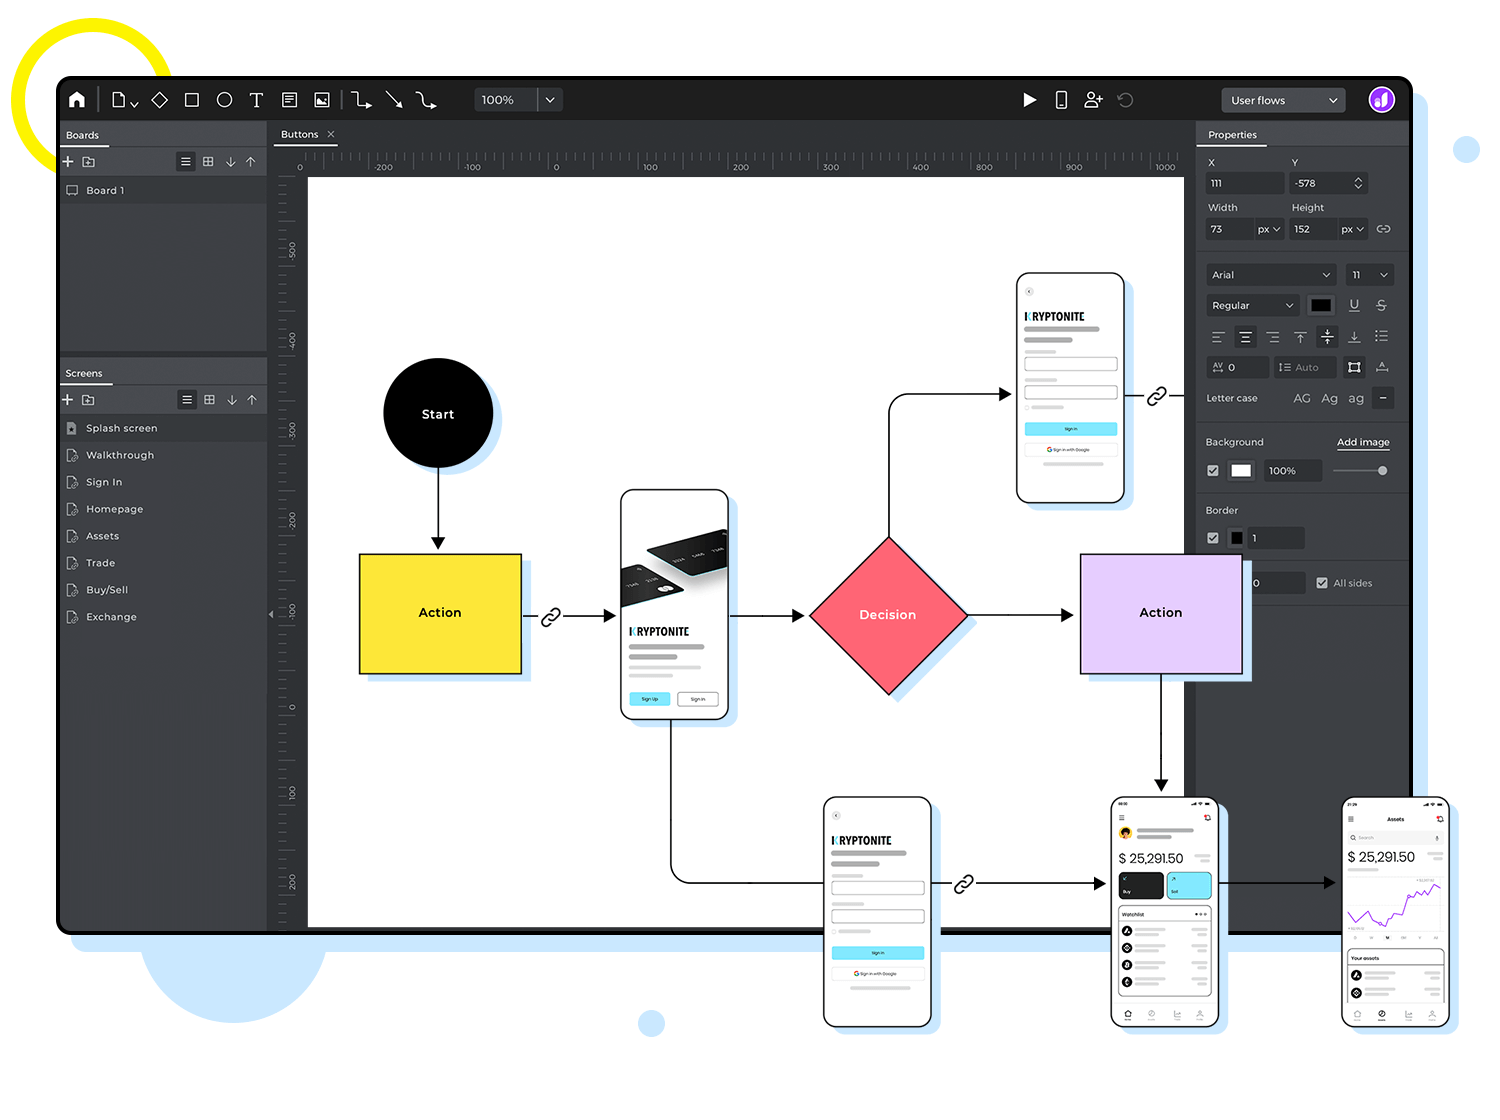Align text to the right

pyautogui.click(x=1272, y=337)
